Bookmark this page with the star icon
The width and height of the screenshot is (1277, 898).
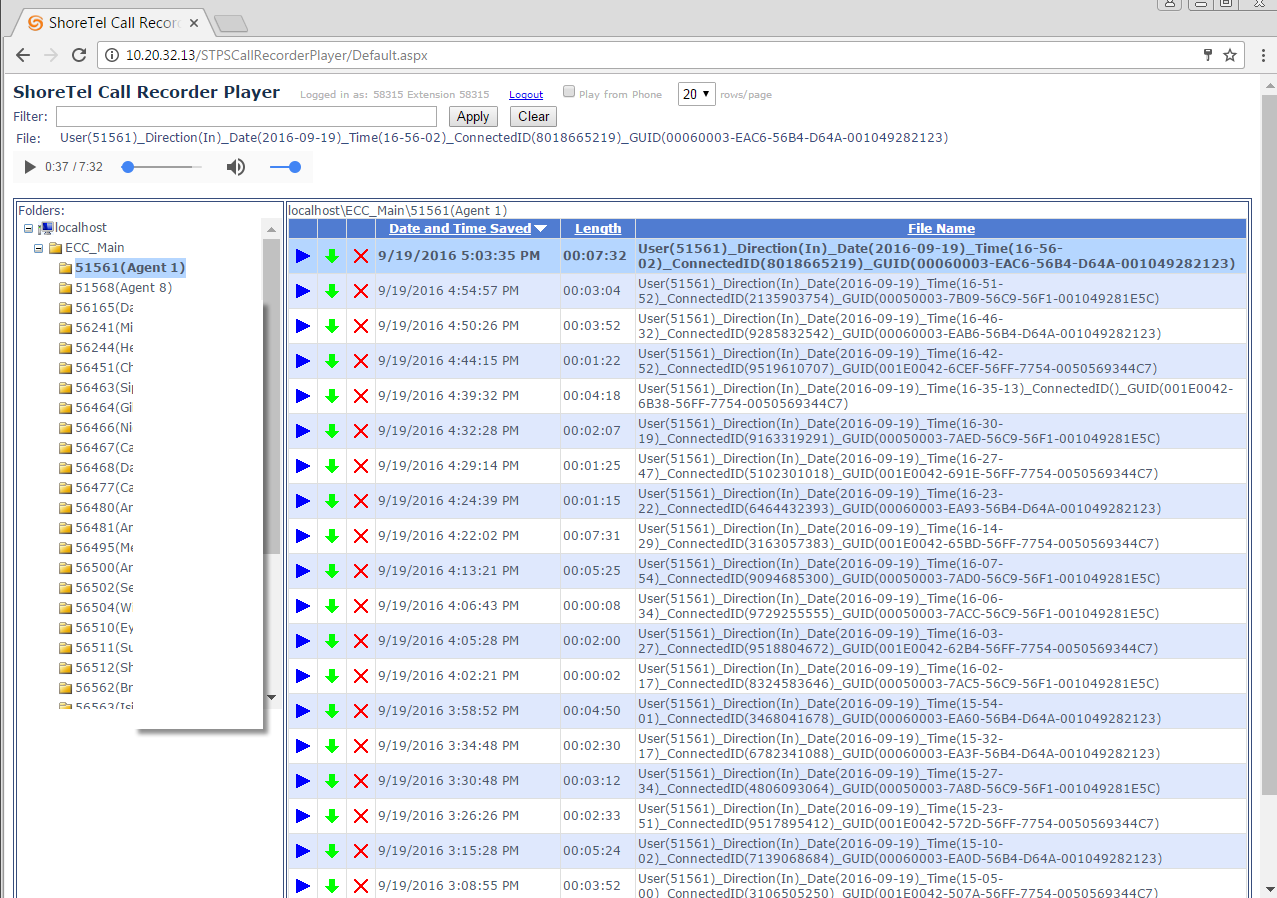coord(1230,55)
